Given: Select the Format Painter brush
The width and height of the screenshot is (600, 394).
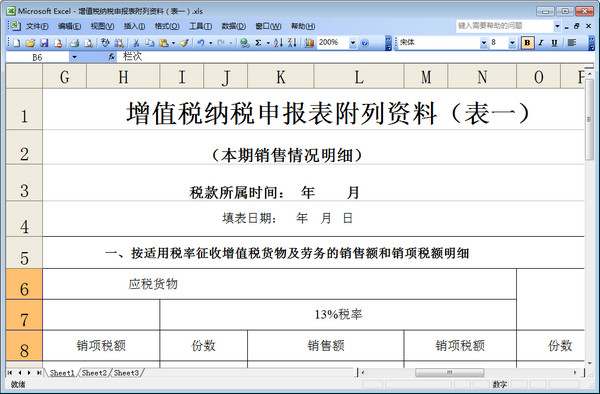Looking at the screenshot, I should click(x=184, y=43).
